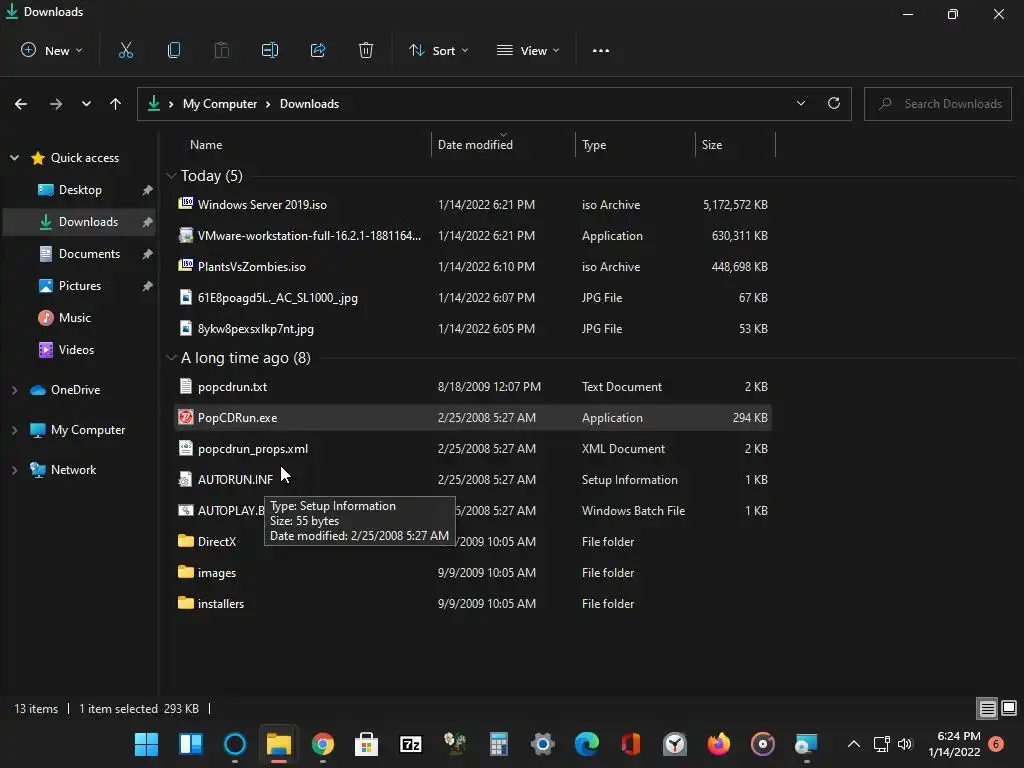Image resolution: width=1024 pixels, height=768 pixels.
Task: Click the Search Downloads field
Action: pyautogui.click(x=938, y=104)
